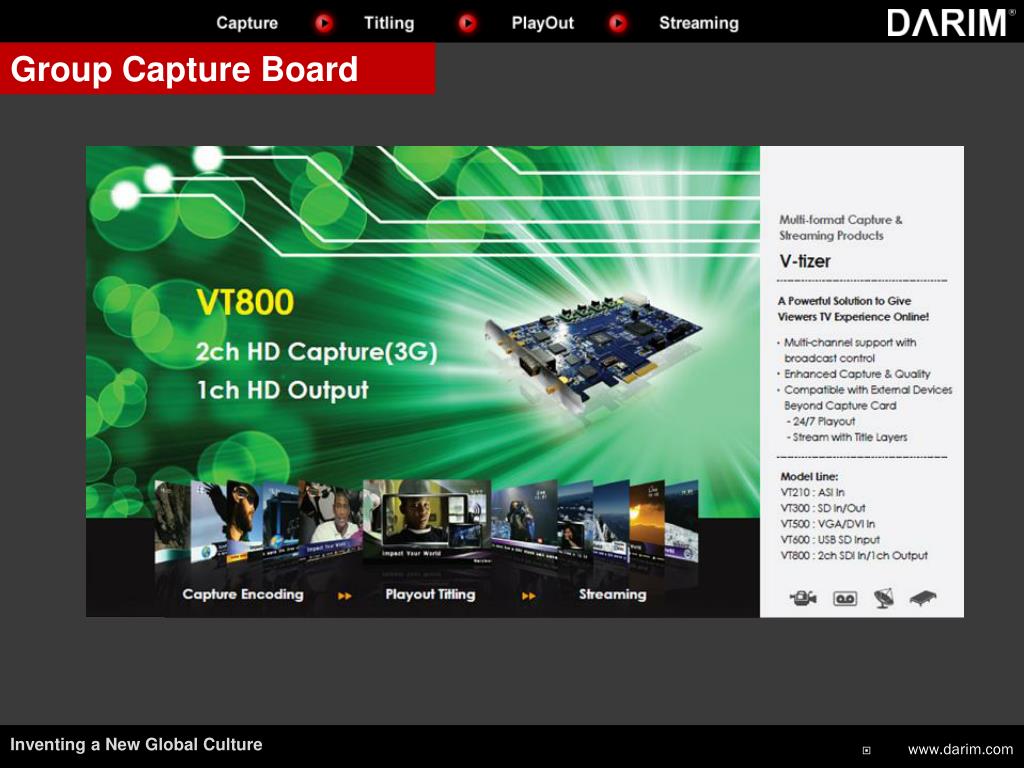Image resolution: width=1024 pixels, height=768 pixels.
Task: Select the 2ch HD Capture(3G) text
Action: click(317, 352)
